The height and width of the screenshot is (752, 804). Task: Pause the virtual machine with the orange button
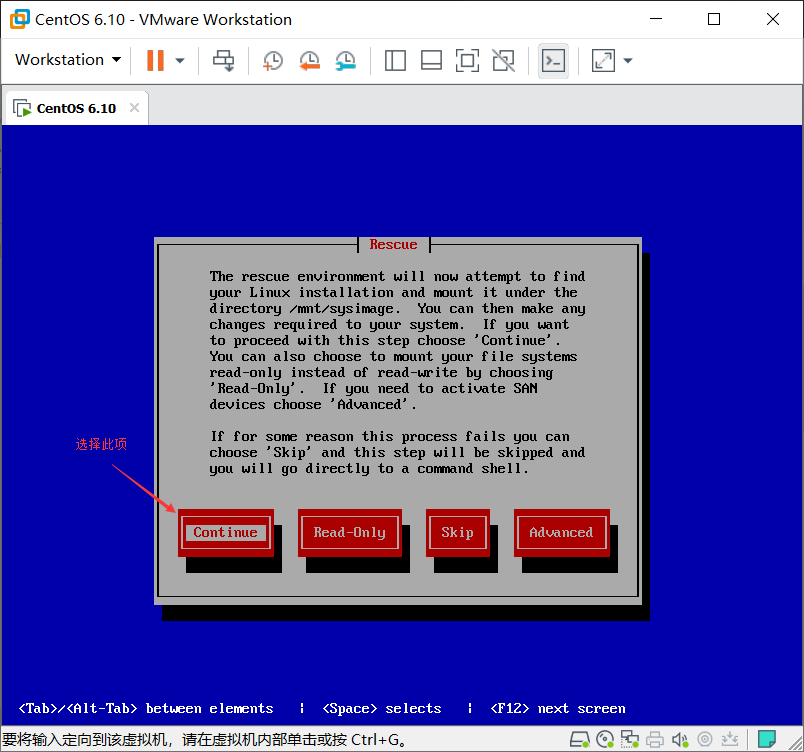coord(155,60)
